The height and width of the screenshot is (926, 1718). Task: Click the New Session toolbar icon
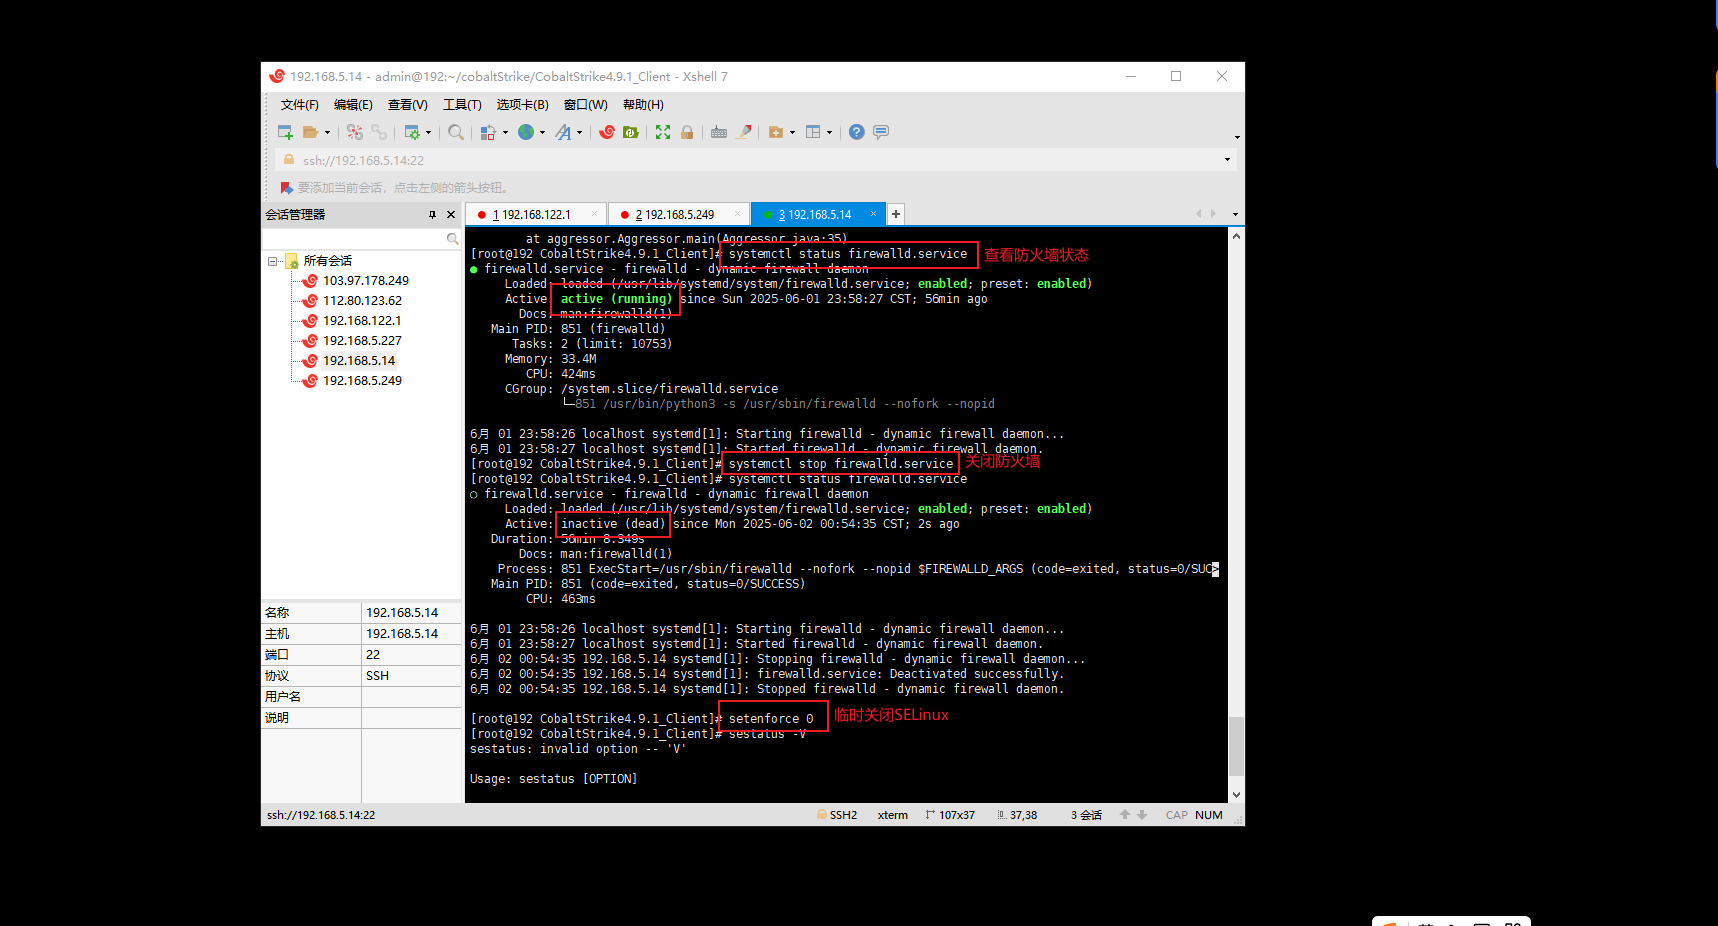click(x=285, y=132)
